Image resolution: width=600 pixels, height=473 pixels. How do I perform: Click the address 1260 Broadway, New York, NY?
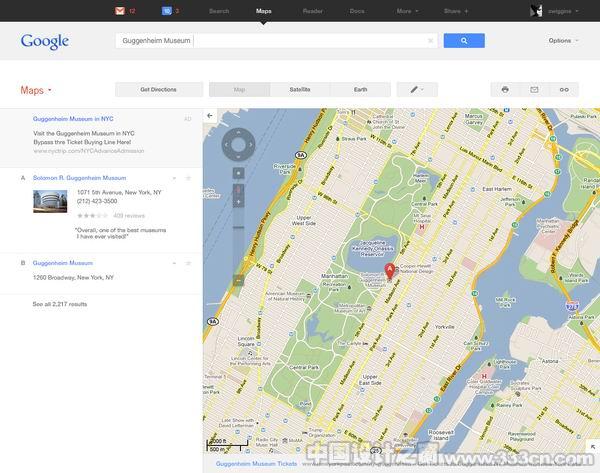point(73,277)
